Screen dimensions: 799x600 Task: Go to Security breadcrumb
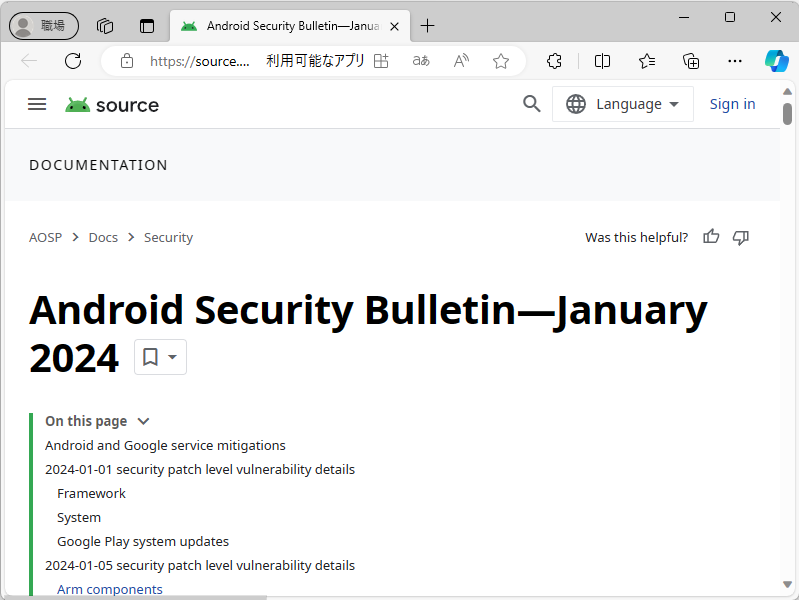168,238
